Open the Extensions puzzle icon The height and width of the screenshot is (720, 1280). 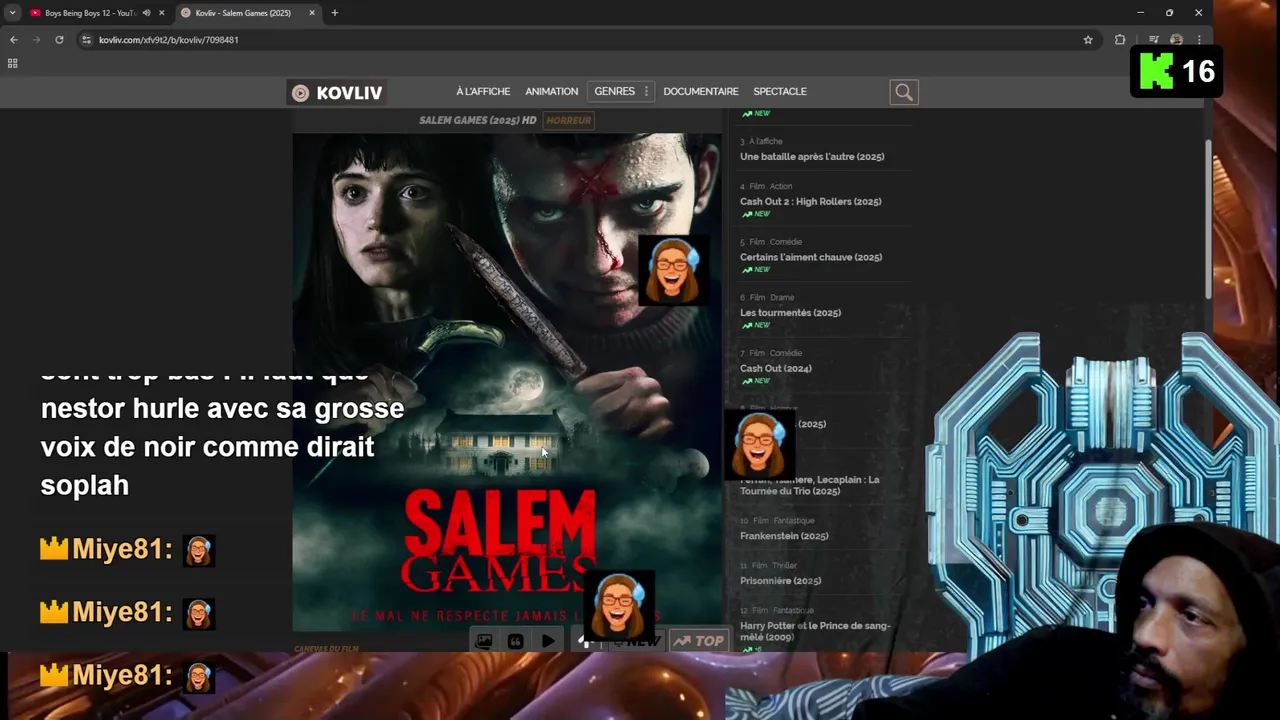[x=1120, y=40]
